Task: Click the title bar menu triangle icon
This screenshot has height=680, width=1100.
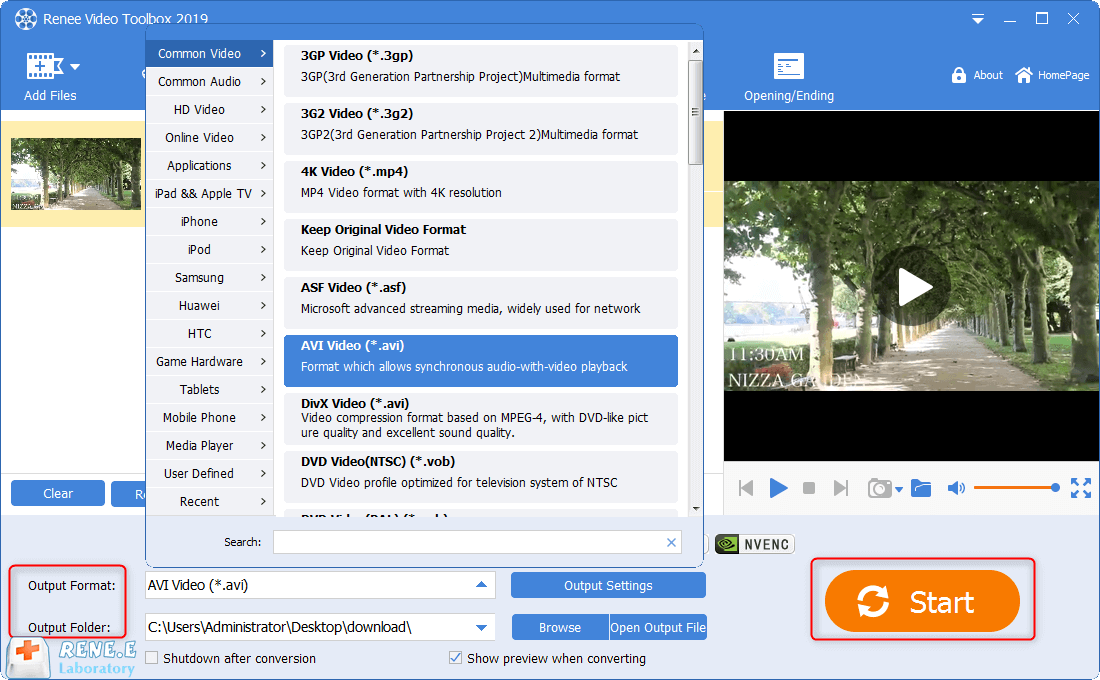Action: coord(977,19)
